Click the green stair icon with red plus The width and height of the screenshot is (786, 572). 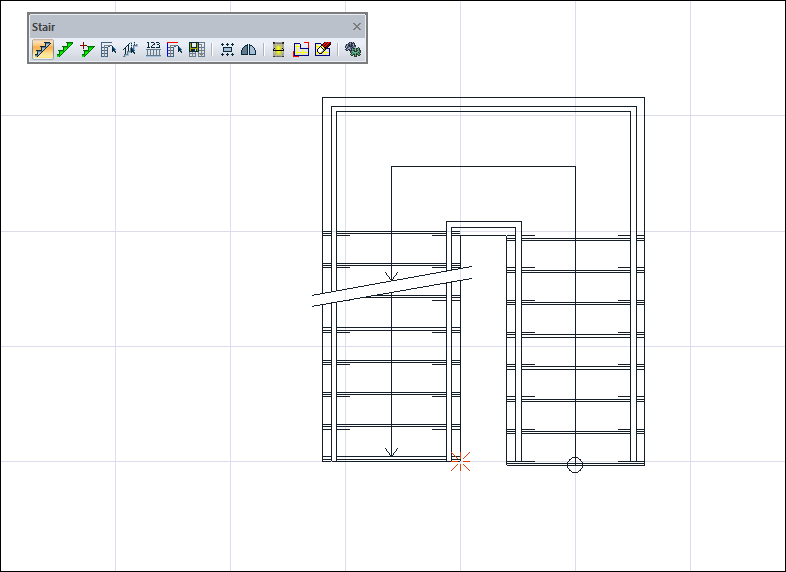[x=87, y=49]
